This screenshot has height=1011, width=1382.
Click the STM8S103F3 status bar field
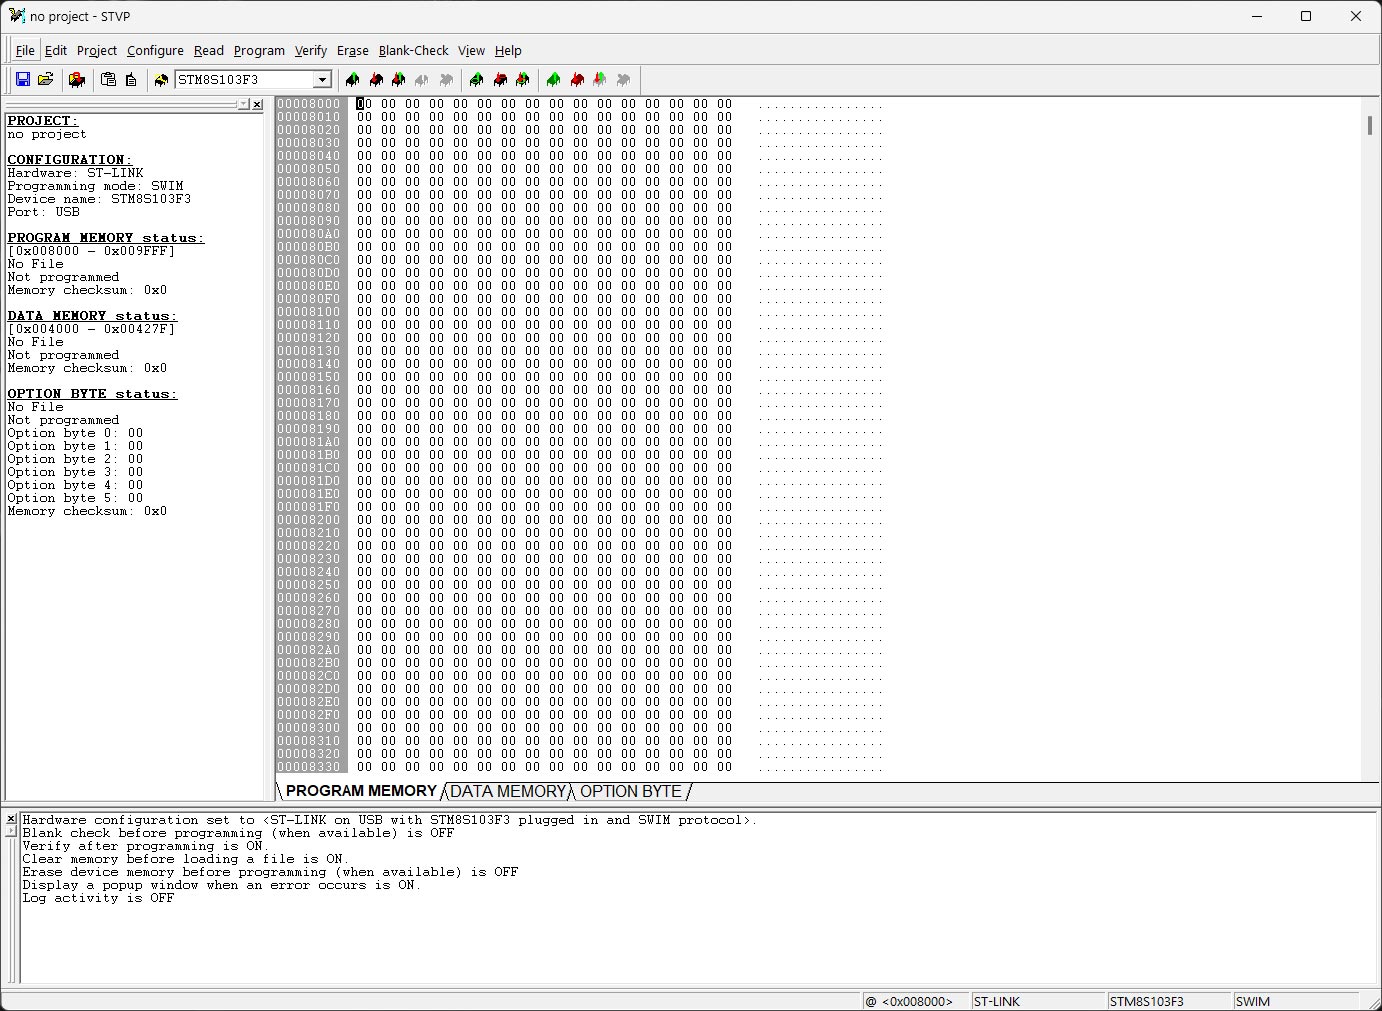tap(1169, 1001)
